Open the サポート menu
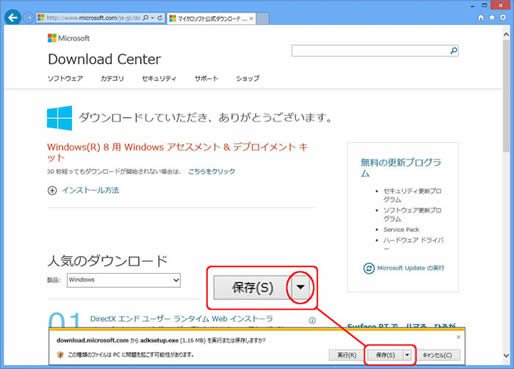 click(206, 79)
